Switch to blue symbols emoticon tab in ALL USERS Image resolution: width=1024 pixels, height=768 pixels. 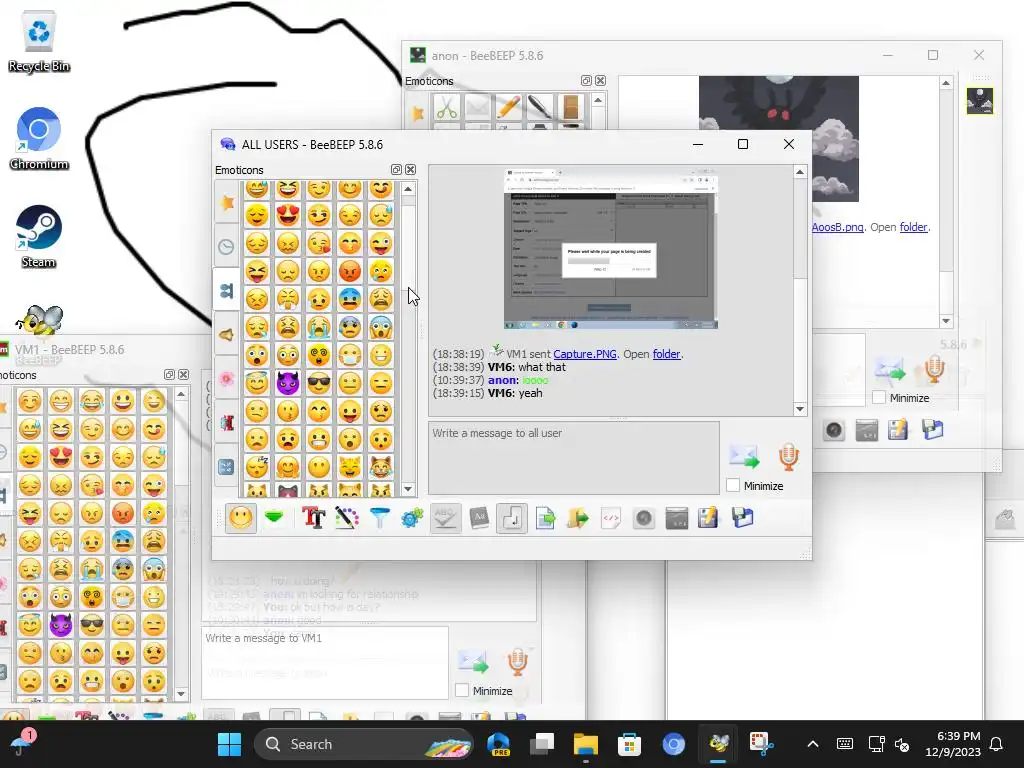pyautogui.click(x=227, y=466)
